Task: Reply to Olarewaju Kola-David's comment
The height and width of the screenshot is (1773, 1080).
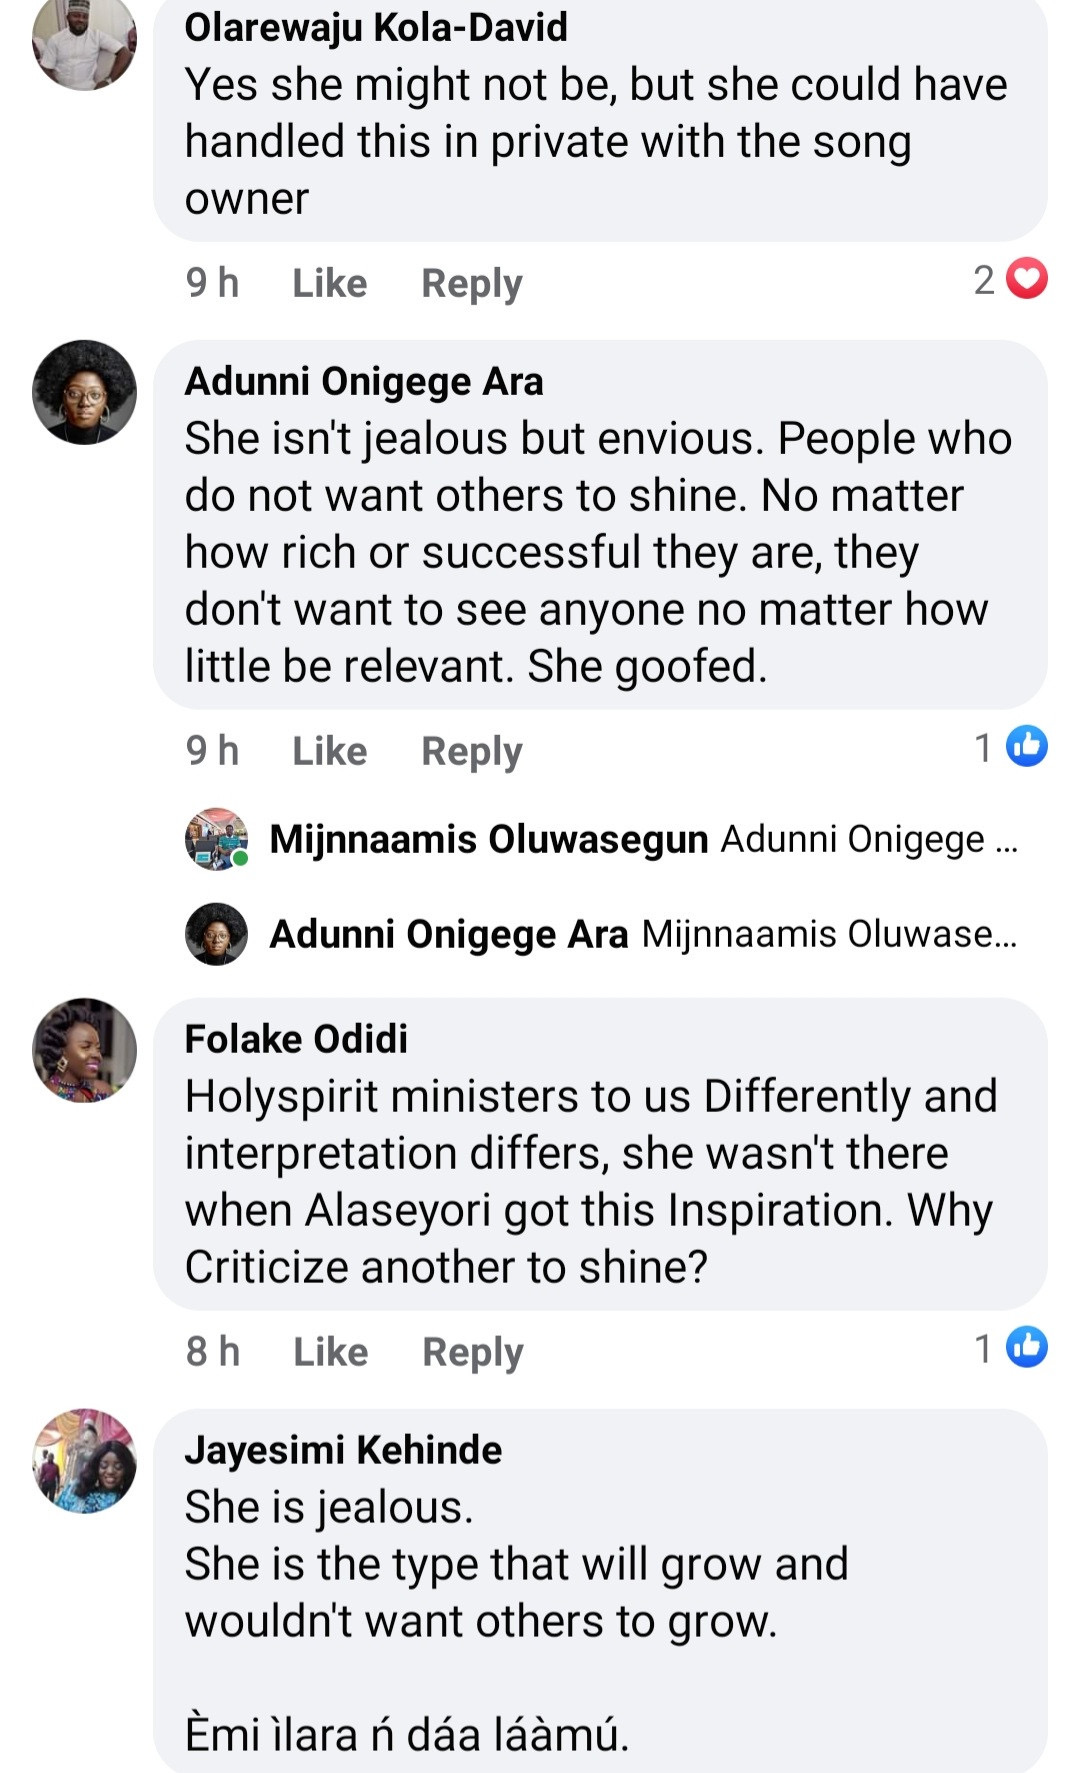Action: (471, 283)
